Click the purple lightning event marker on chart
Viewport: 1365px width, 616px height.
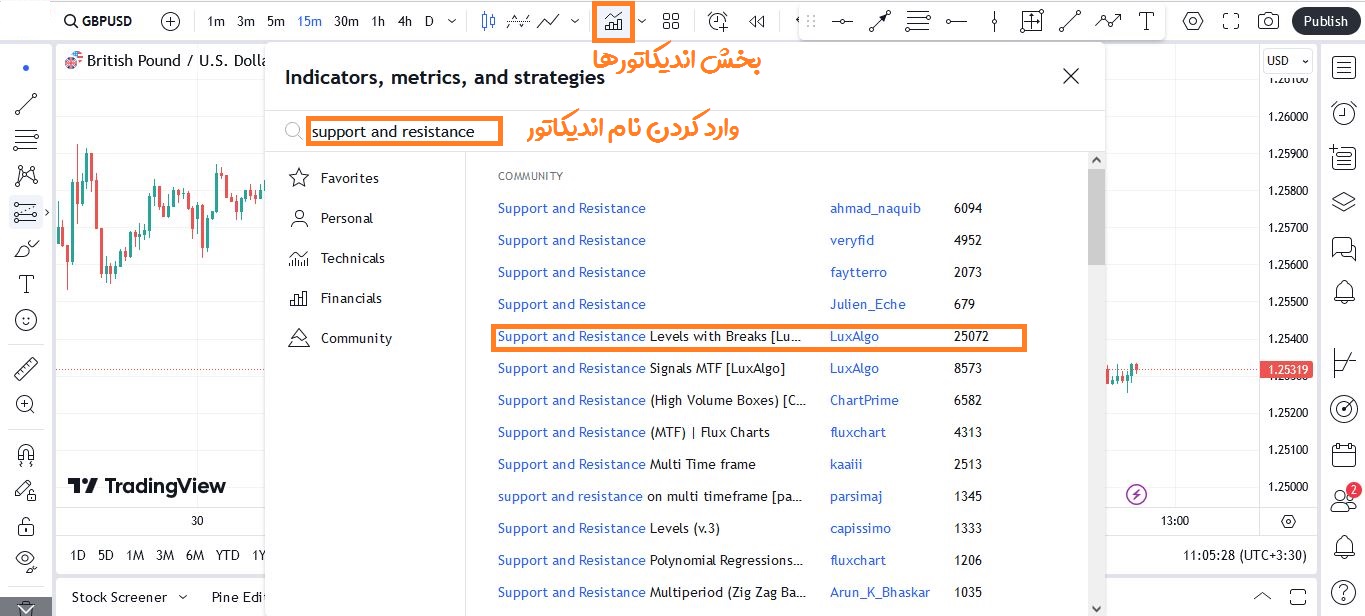pyautogui.click(x=1136, y=493)
